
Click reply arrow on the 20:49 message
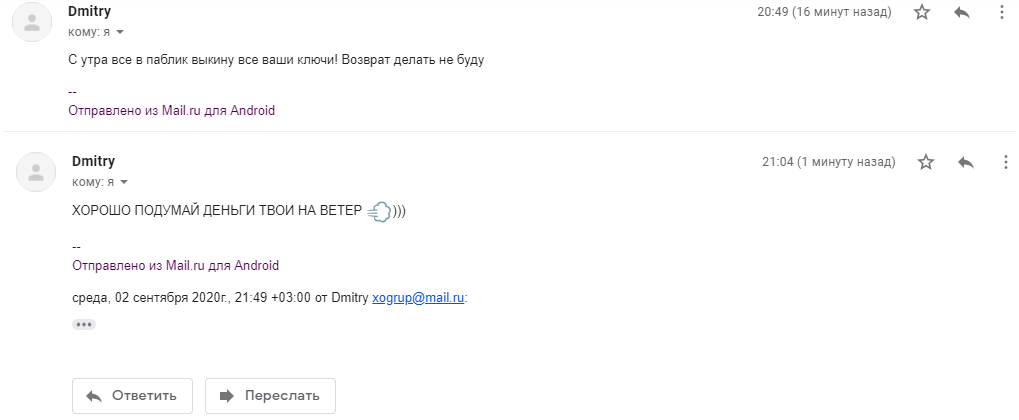click(962, 12)
